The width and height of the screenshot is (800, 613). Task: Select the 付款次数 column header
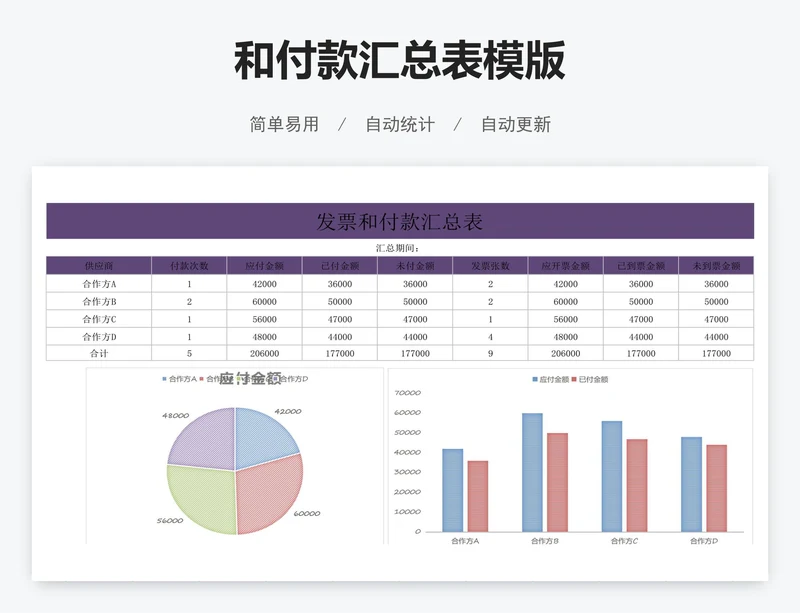pos(189,266)
